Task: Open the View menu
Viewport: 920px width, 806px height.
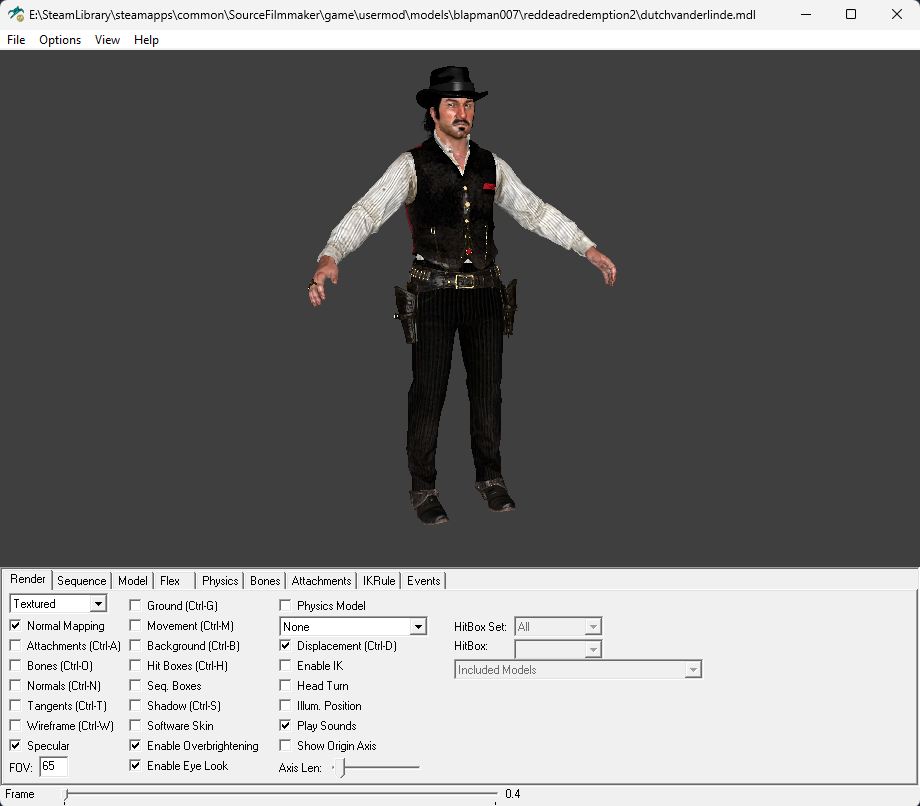Action: click(107, 40)
